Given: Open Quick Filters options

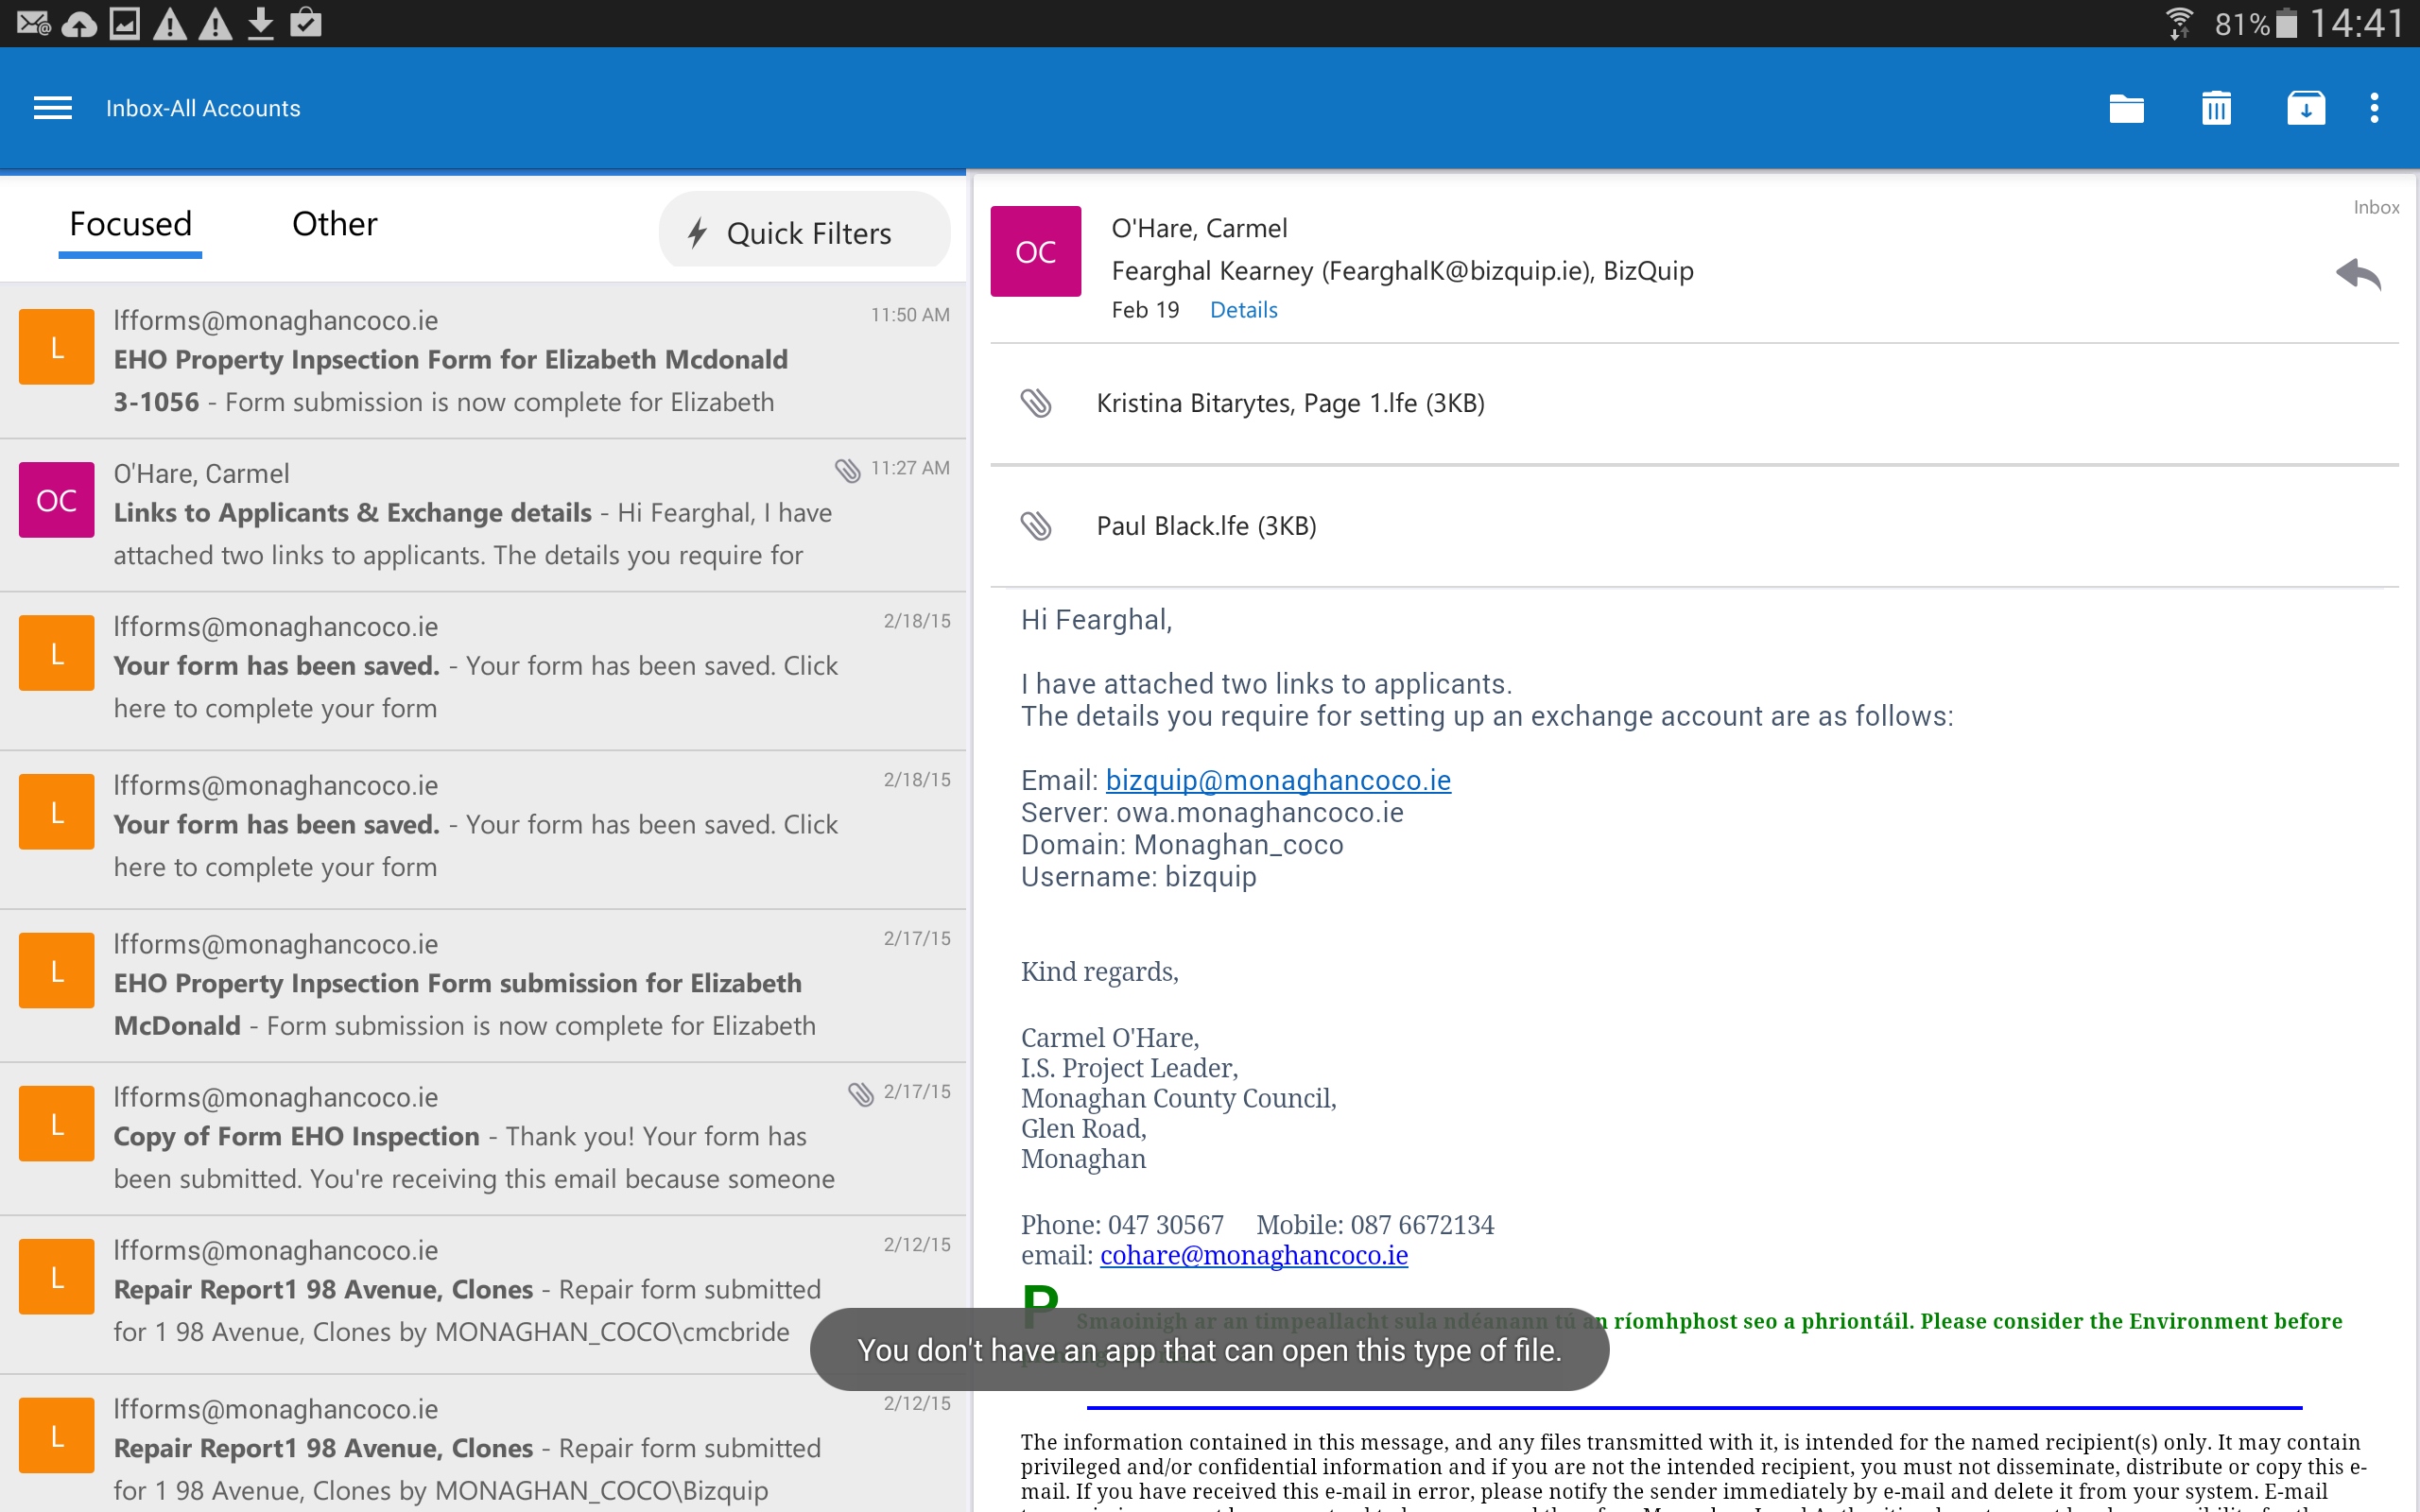Looking at the screenshot, I should click(x=805, y=233).
